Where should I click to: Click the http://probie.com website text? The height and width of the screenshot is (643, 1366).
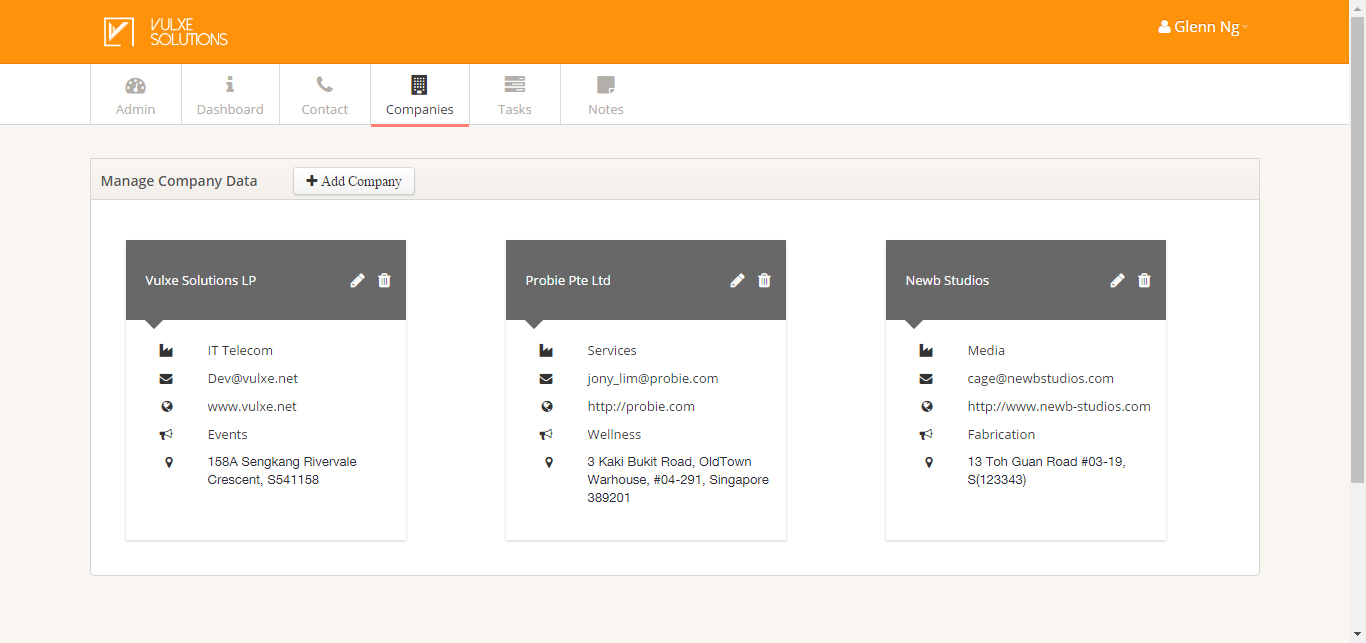pyautogui.click(x=641, y=407)
